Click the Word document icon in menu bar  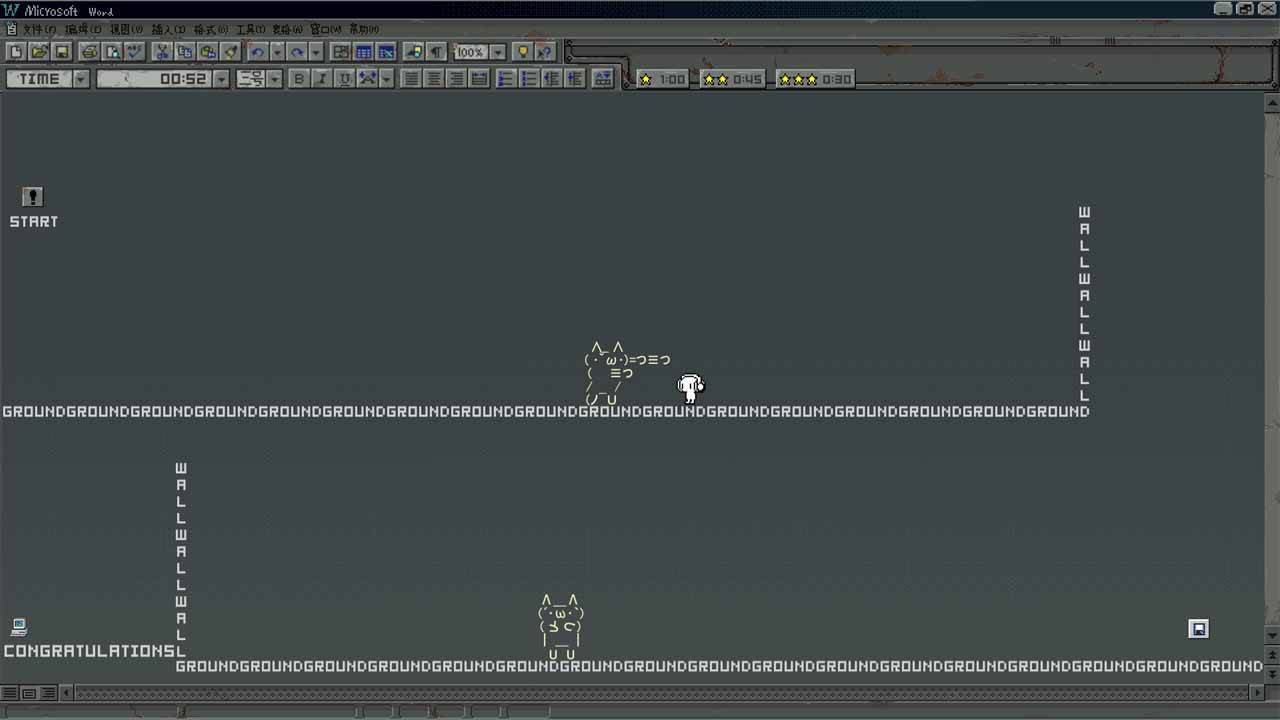(x=11, y=29)
